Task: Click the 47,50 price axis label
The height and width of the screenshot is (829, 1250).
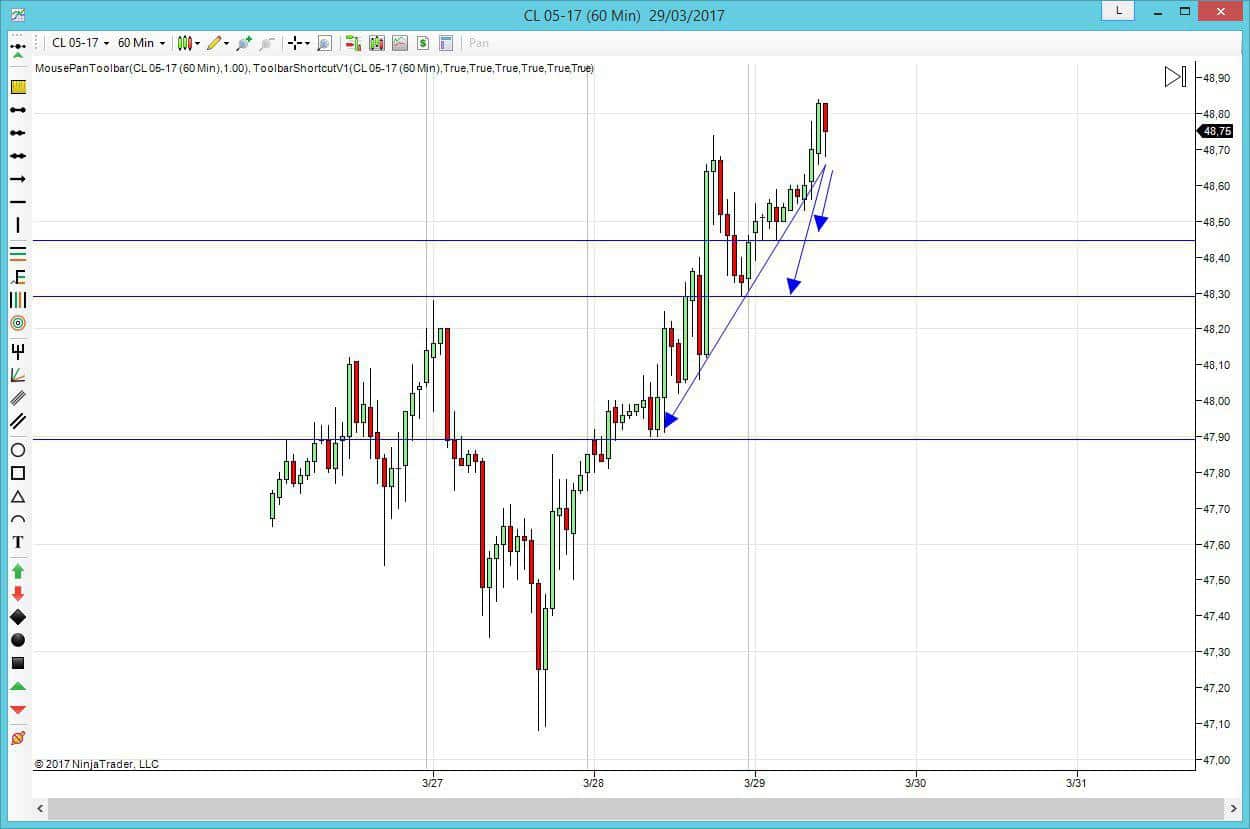Action: coord(1217,580)
